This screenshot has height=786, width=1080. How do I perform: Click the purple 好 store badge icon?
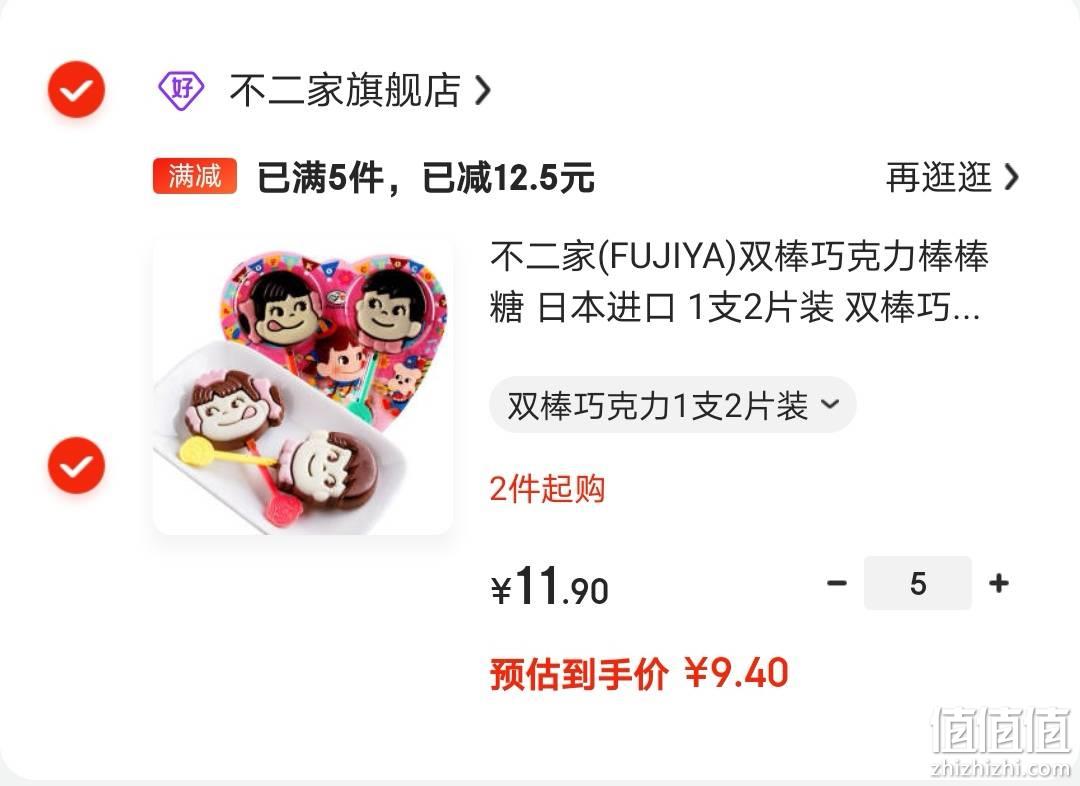pyautogui.click(x=181, y=90)
